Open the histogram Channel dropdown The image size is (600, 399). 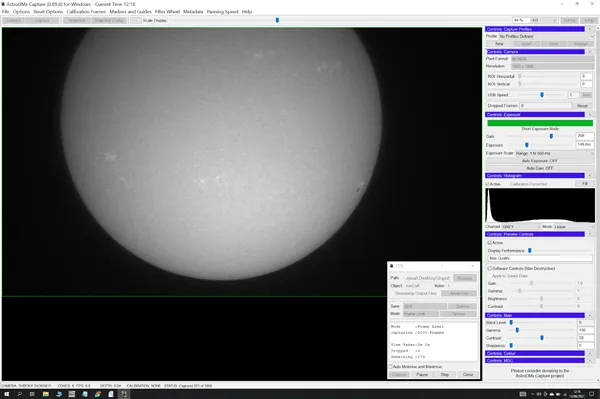point(521,226)
